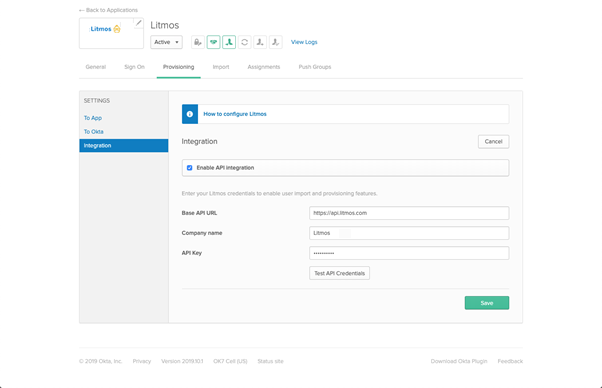Click the user with checkmark icon
The width and height of the screenshot is (602, 388).
[x=276, y=42]
